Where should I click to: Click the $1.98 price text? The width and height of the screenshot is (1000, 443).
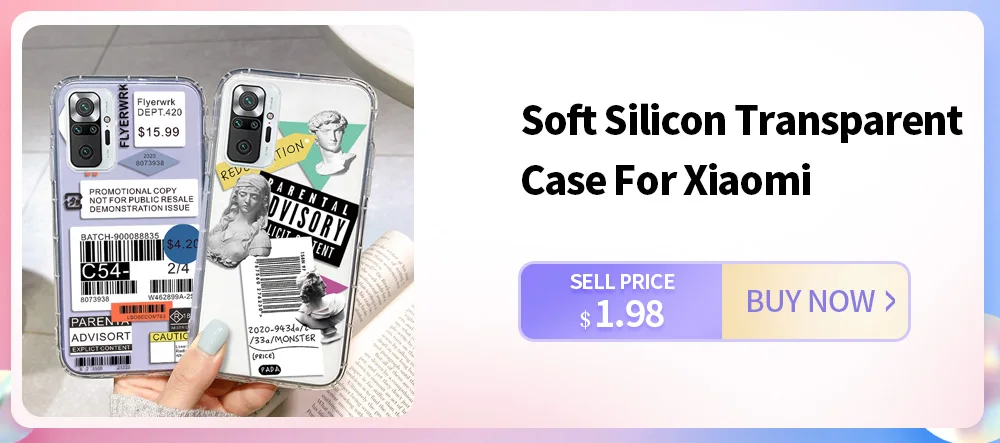tap(622, 314)
